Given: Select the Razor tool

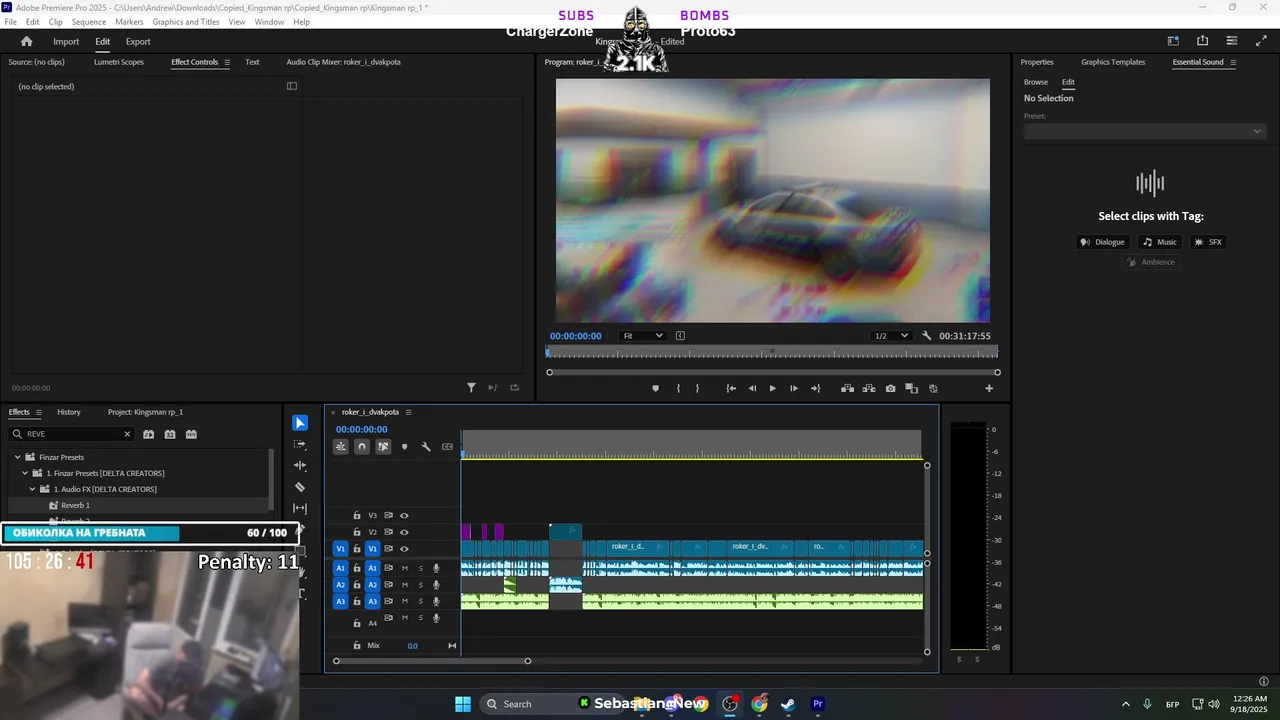Looking at the screenshot, I should point(300,487).
